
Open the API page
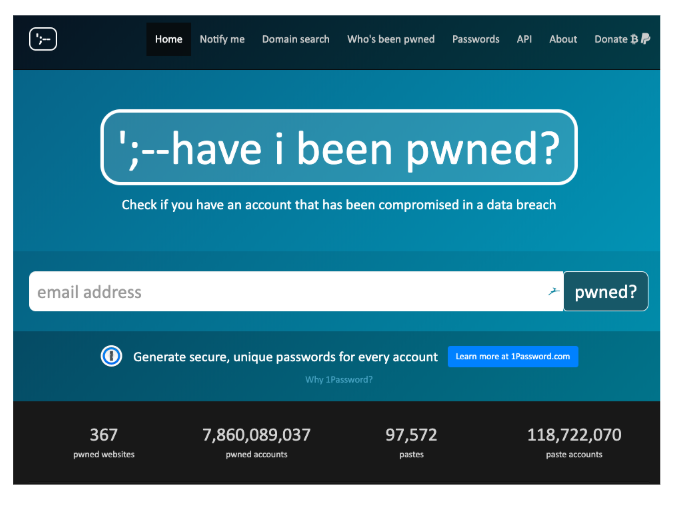[524, 39]
